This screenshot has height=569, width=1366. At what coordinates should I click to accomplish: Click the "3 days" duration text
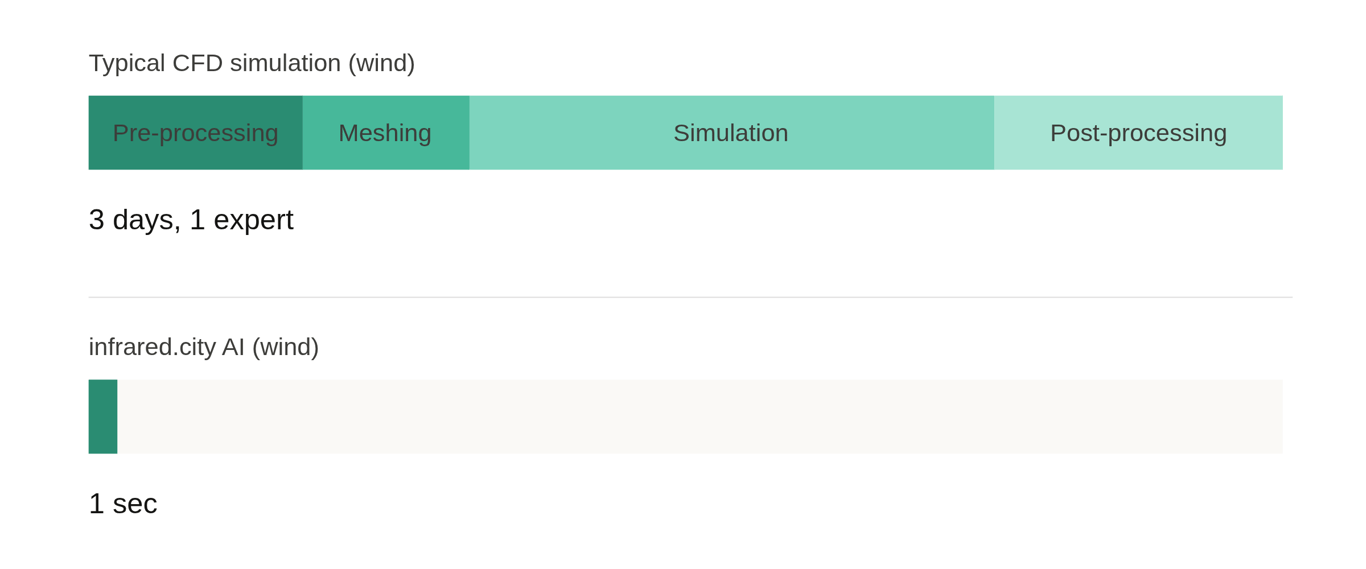[x=134, y=220]
